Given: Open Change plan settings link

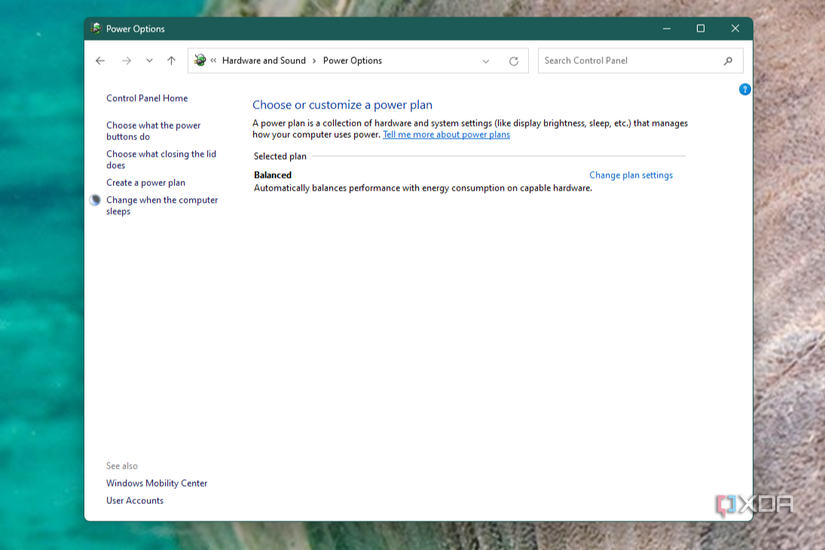Looking at the screenshot, I should (x=631, y=175).
